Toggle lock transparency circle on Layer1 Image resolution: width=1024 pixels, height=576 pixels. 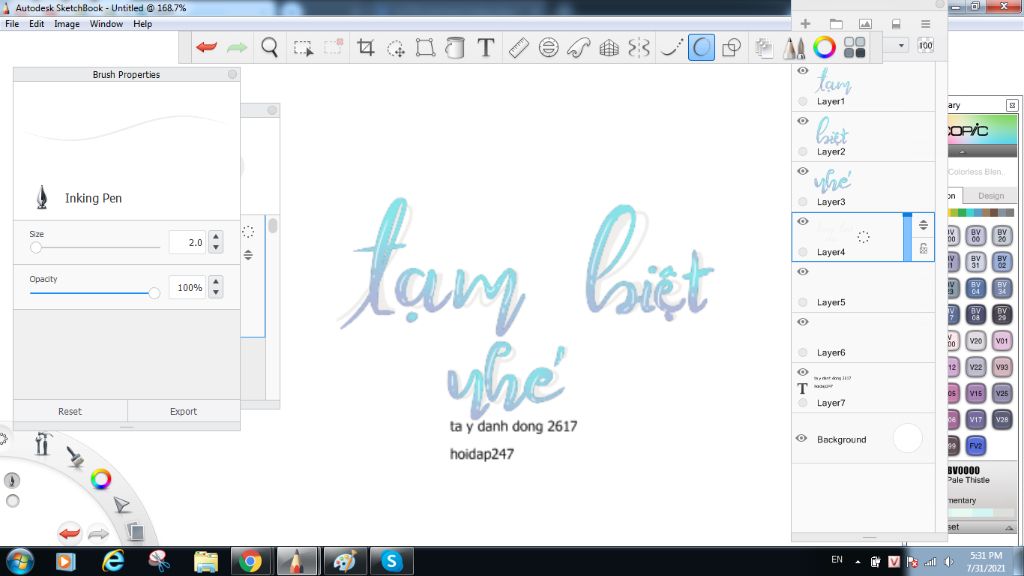[x=803, y=101]
